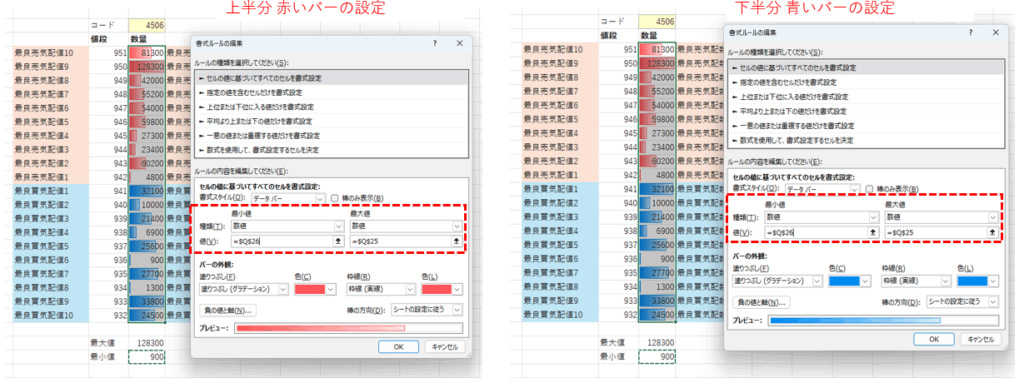1024x383 pixels.
Task: Select yellow code cell 4506 behind blue-bar dialog
Action: (x=657, y=21)
